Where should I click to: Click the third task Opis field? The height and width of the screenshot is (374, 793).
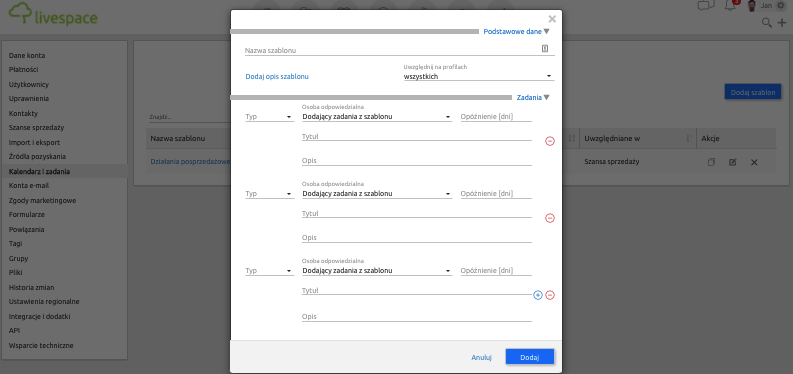tap(417, 317)
